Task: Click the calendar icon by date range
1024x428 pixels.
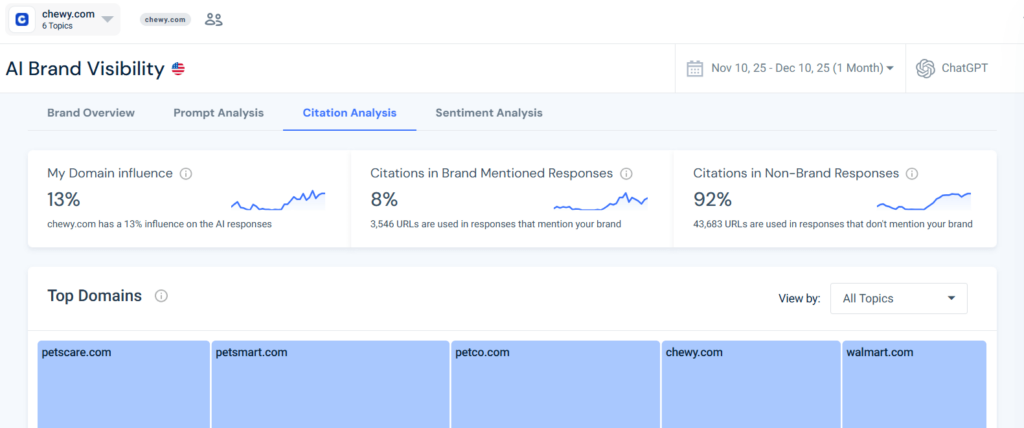Action: click(695, 68)
